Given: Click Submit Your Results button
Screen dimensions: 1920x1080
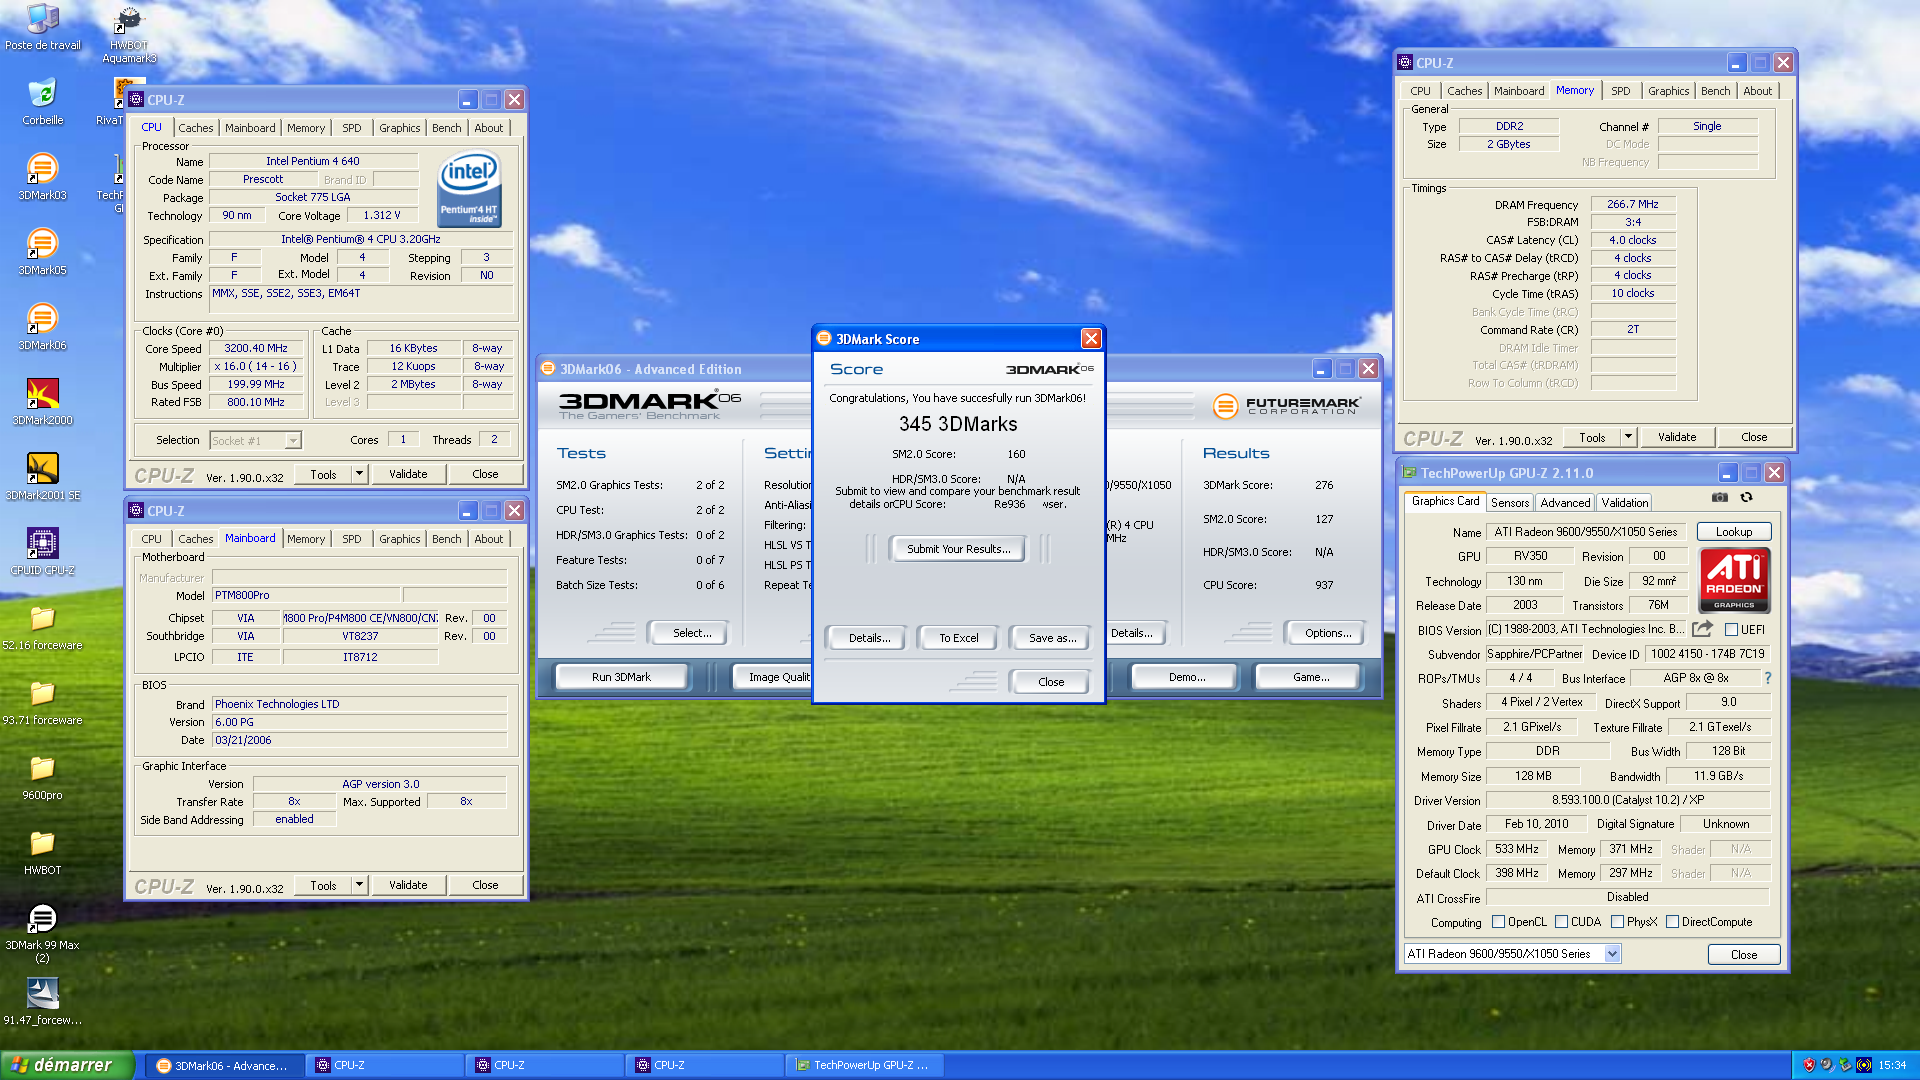Looking at the screenshot, I should 958,549.
